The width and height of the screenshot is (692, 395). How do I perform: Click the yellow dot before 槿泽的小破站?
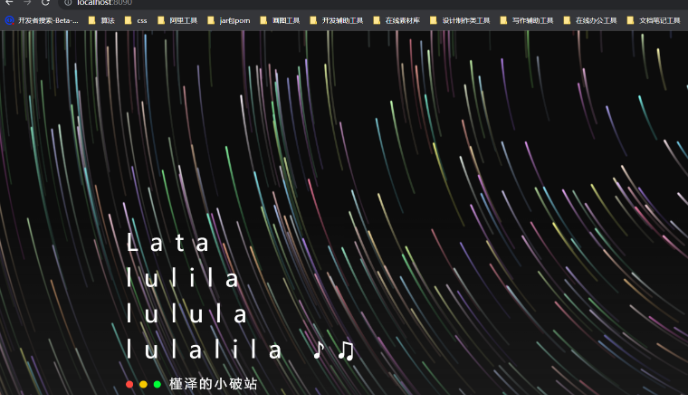tap(143, 384)
